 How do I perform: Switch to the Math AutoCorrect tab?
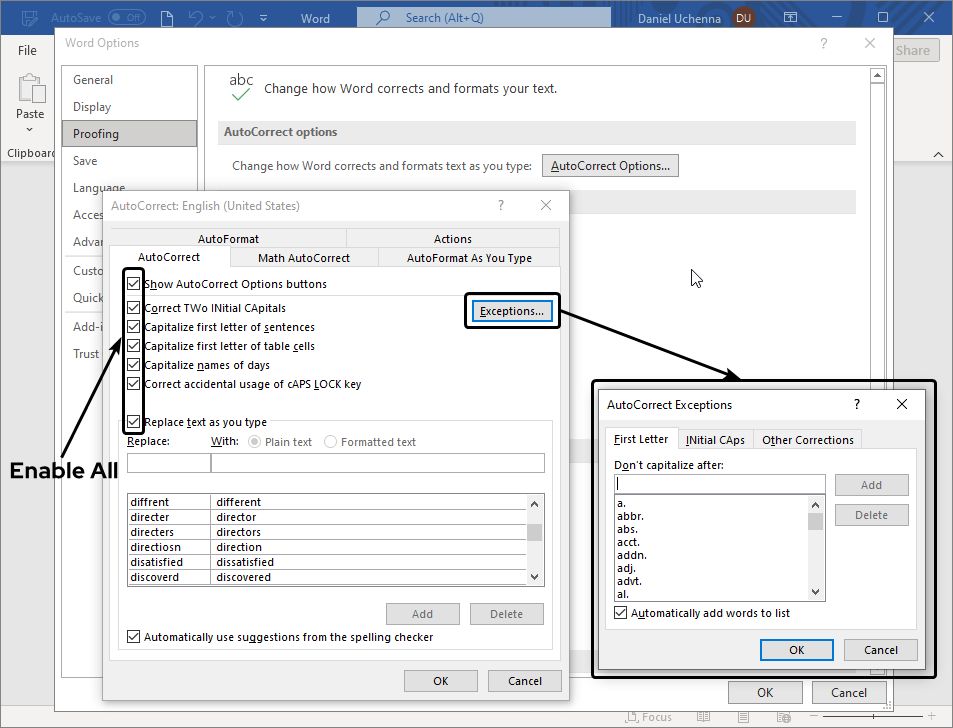click(304, 258)
